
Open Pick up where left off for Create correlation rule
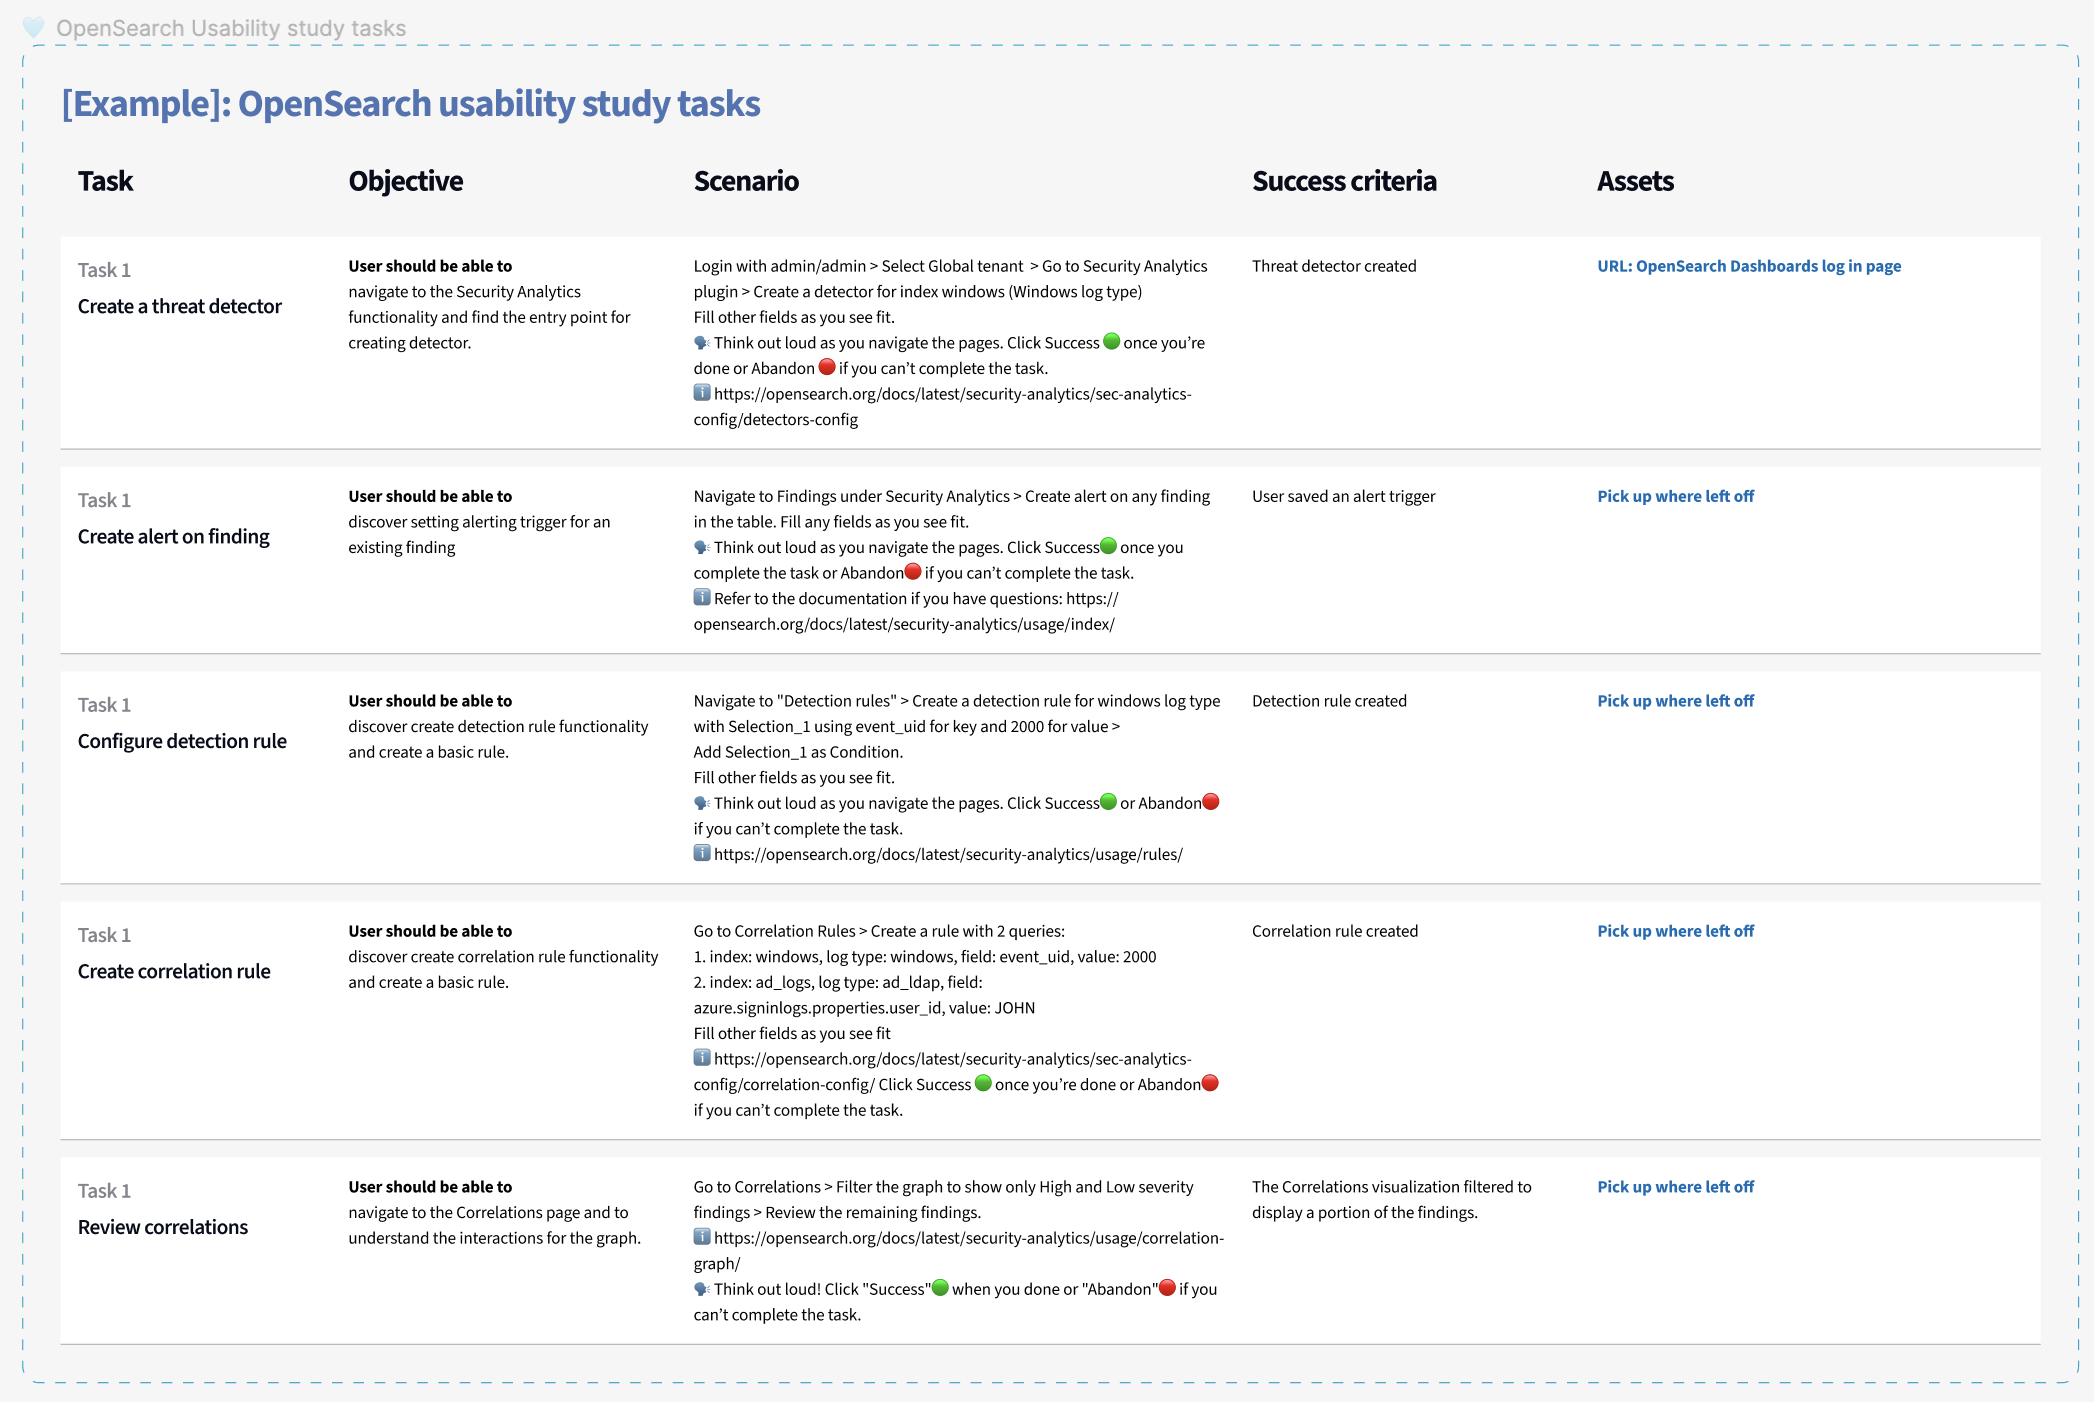[x=1675, y=931]
